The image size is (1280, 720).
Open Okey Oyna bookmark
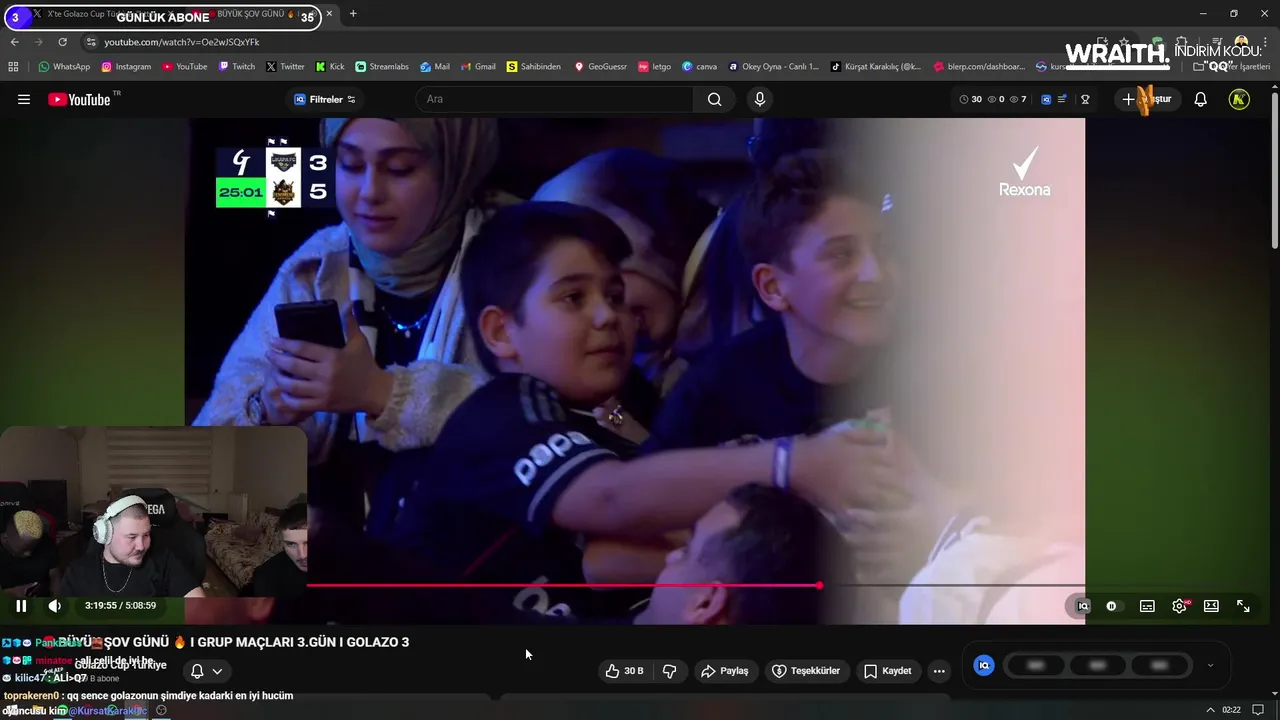[773, 67]
